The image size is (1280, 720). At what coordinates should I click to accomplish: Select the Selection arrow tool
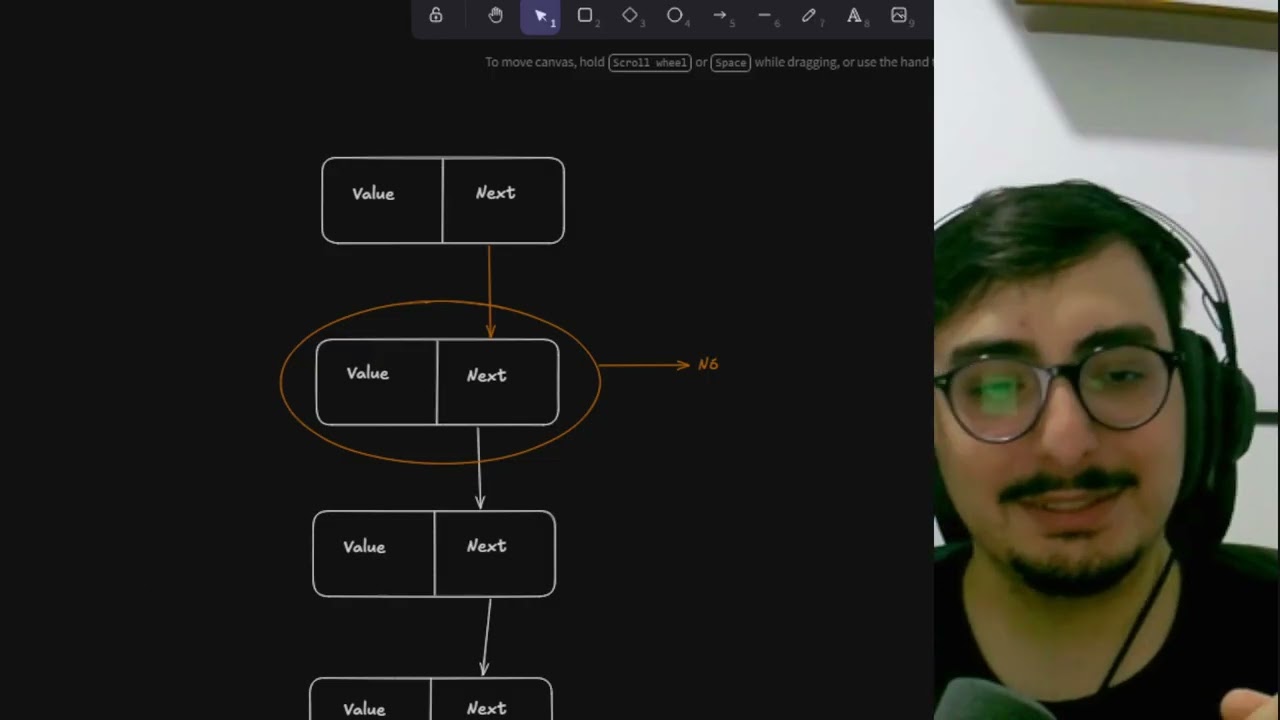pyautogui.click(x=541, y=16)
